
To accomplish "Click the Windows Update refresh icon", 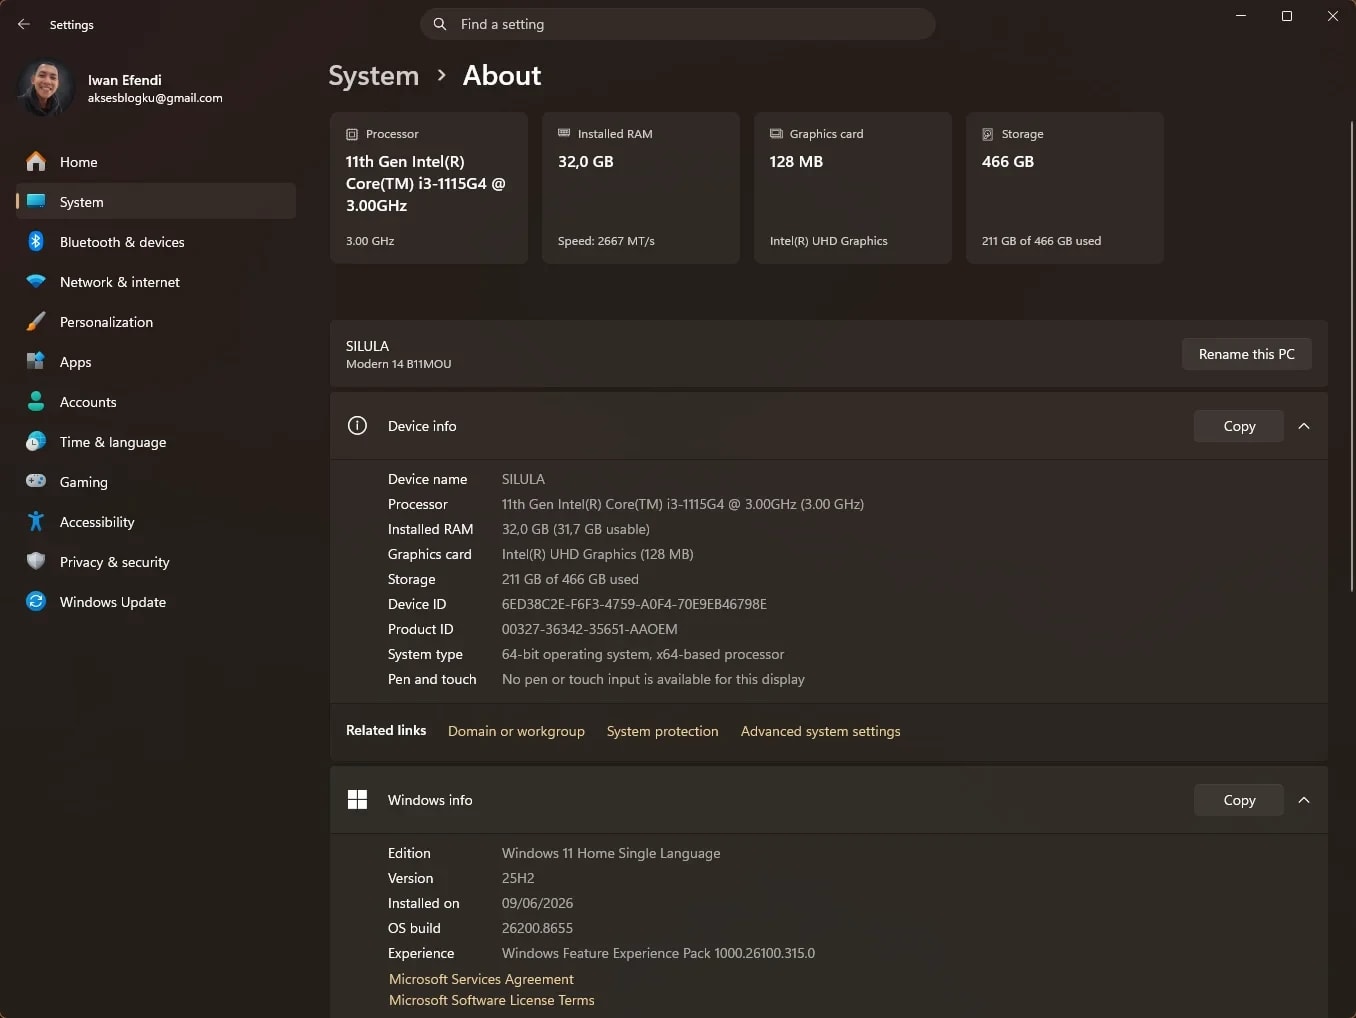I will pos(36,601).
